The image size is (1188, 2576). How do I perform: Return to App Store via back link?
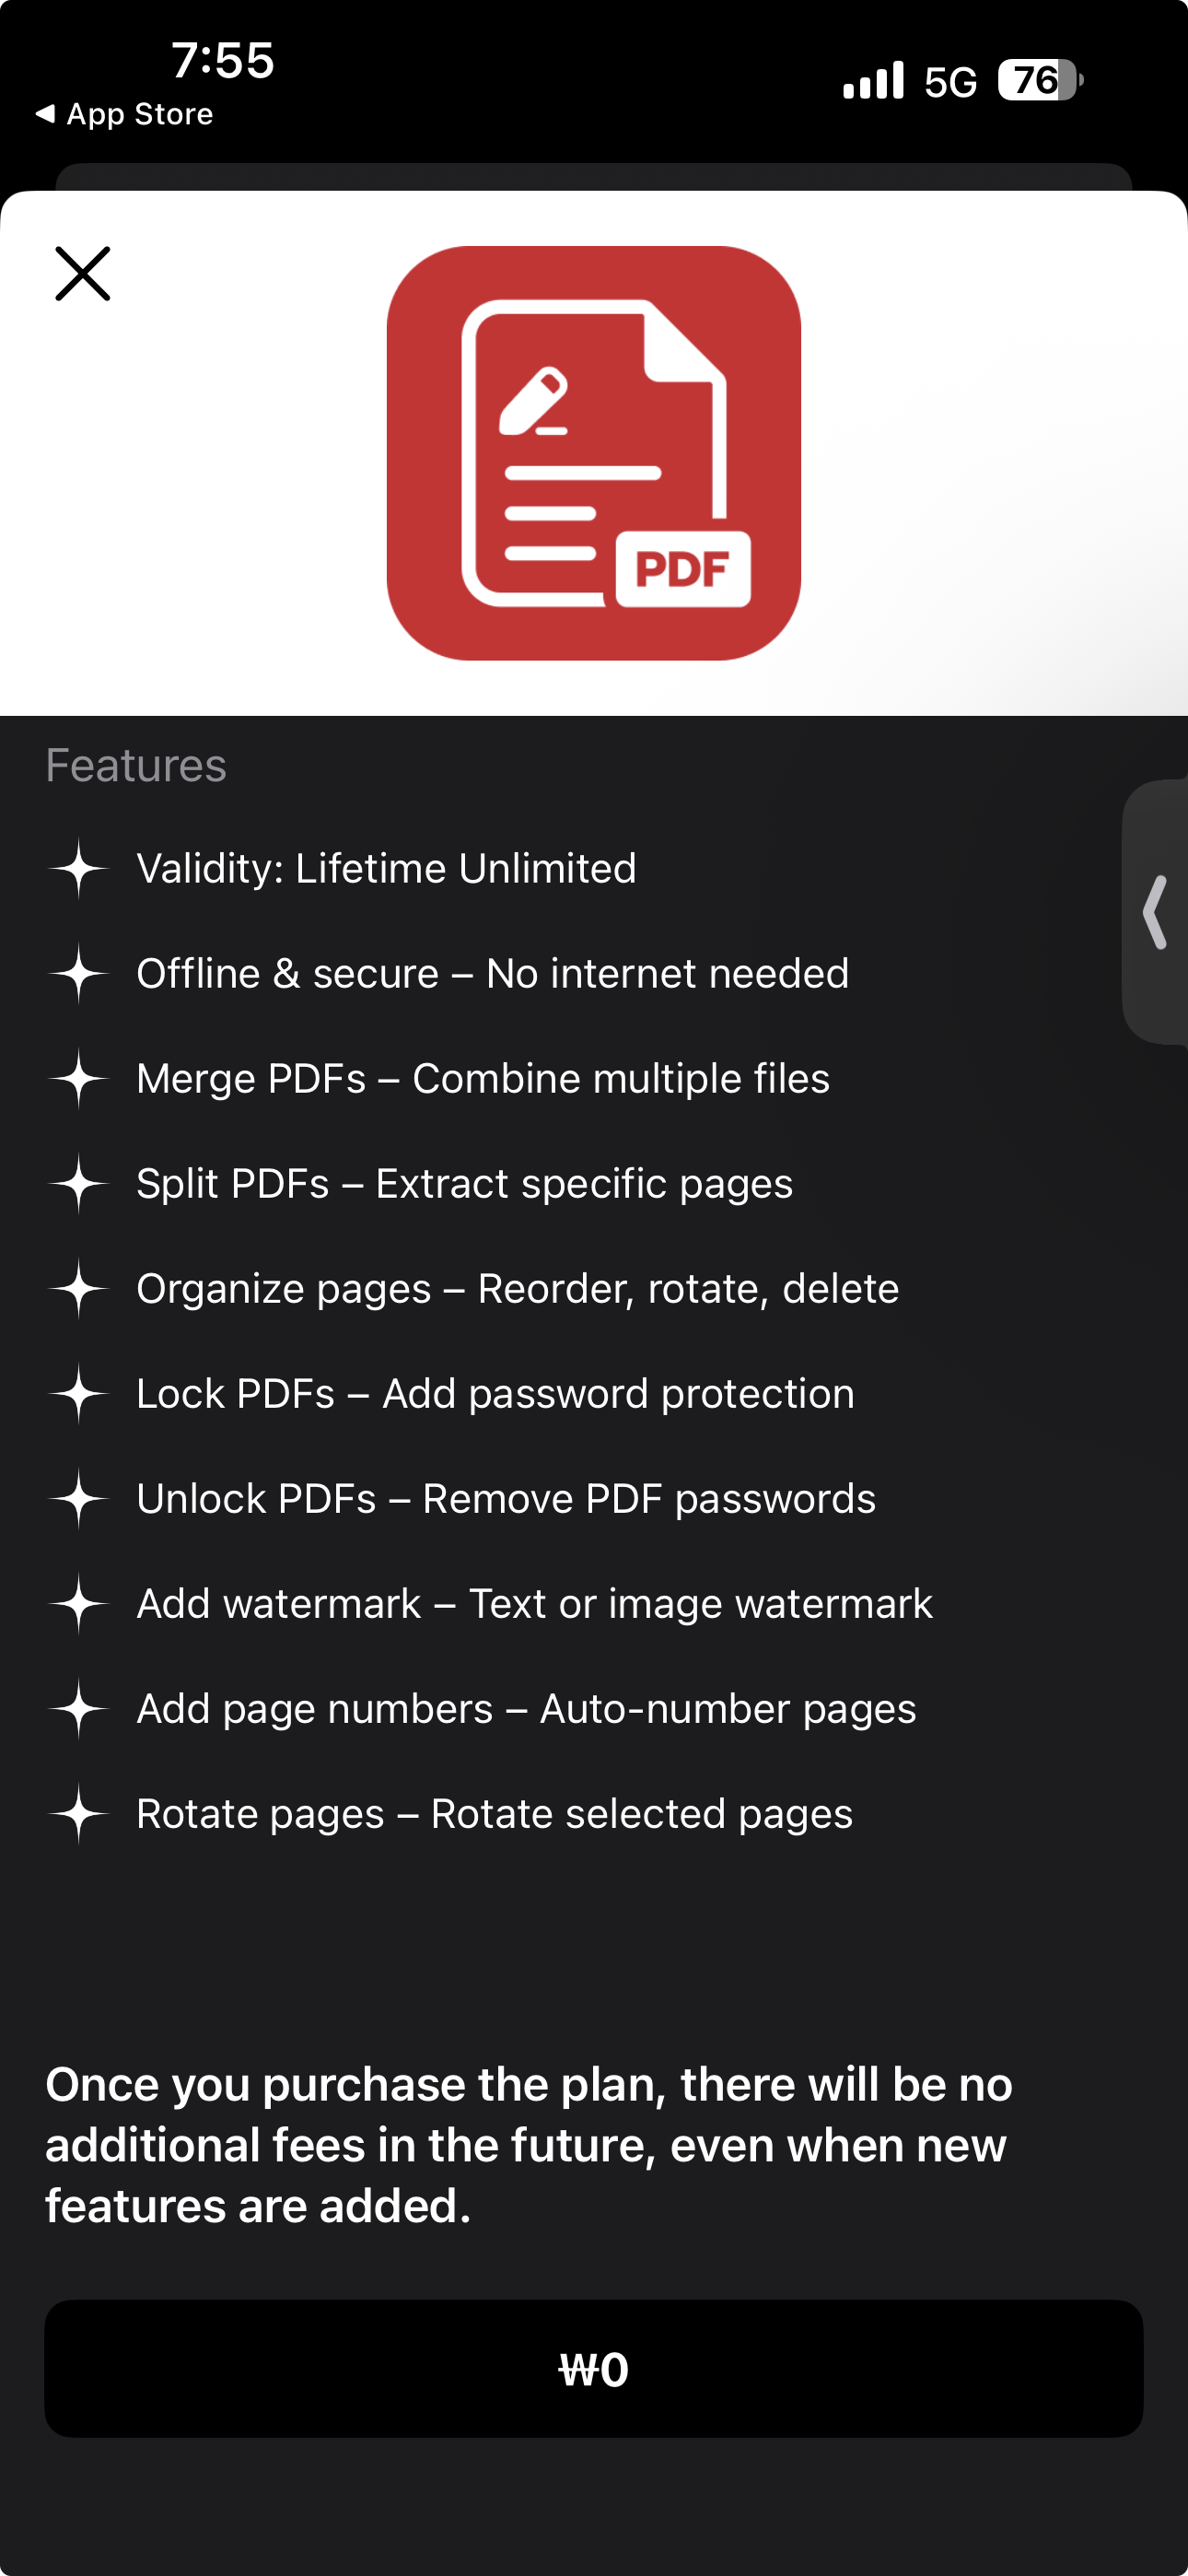point(124,114)
